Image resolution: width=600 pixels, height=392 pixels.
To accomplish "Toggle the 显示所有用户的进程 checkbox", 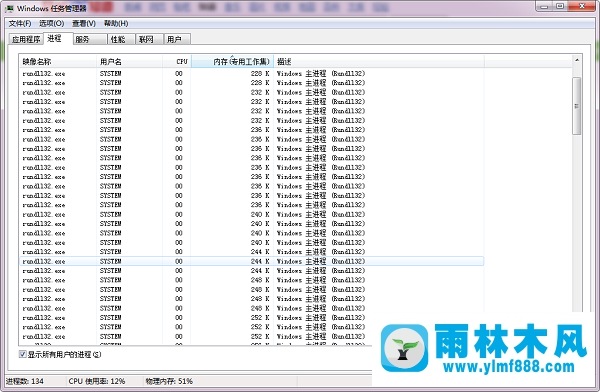I will tap(23, 354).
